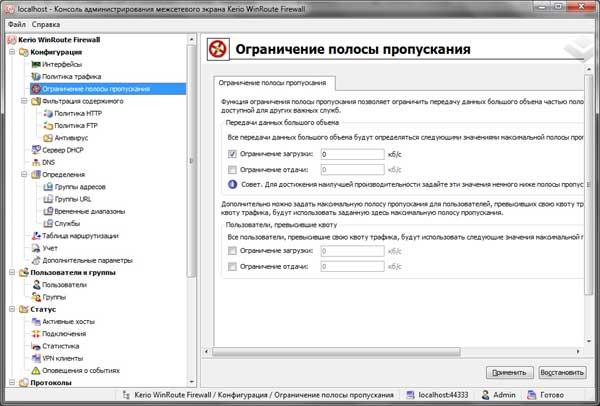This screenshot has height=406, width=600.
Task: Click the Антивирус icon
Action: (48, 138)
